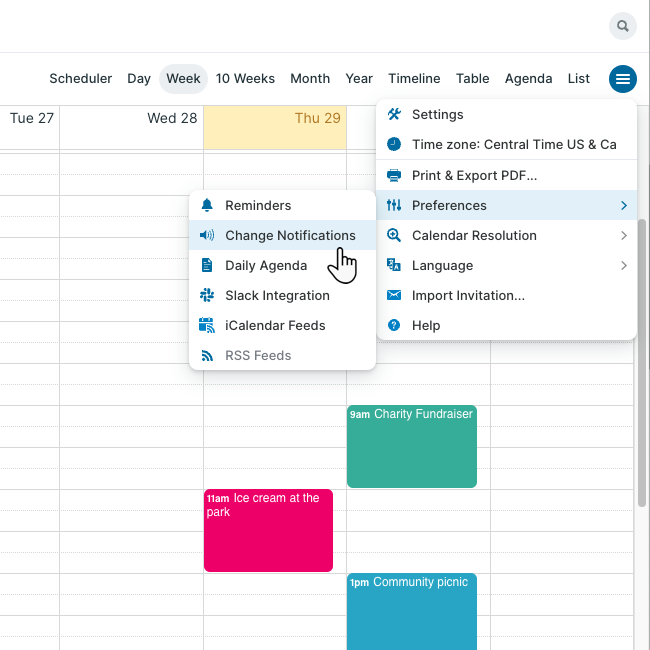Select Daily Agenda in submenu
Image resolution: width=650 pixels, height=650 pixels.
pos(282,265)
